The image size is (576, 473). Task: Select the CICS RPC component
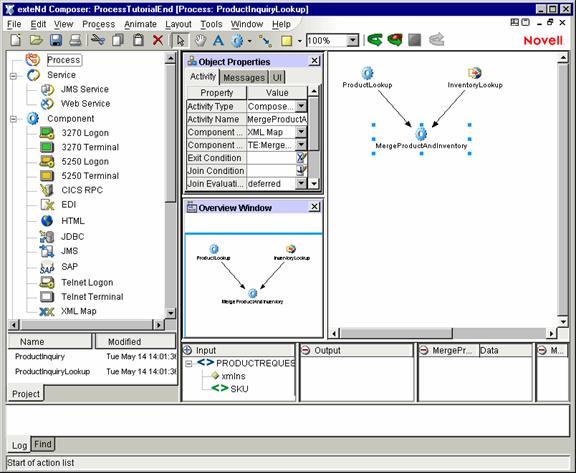click(x=82, y=190)
